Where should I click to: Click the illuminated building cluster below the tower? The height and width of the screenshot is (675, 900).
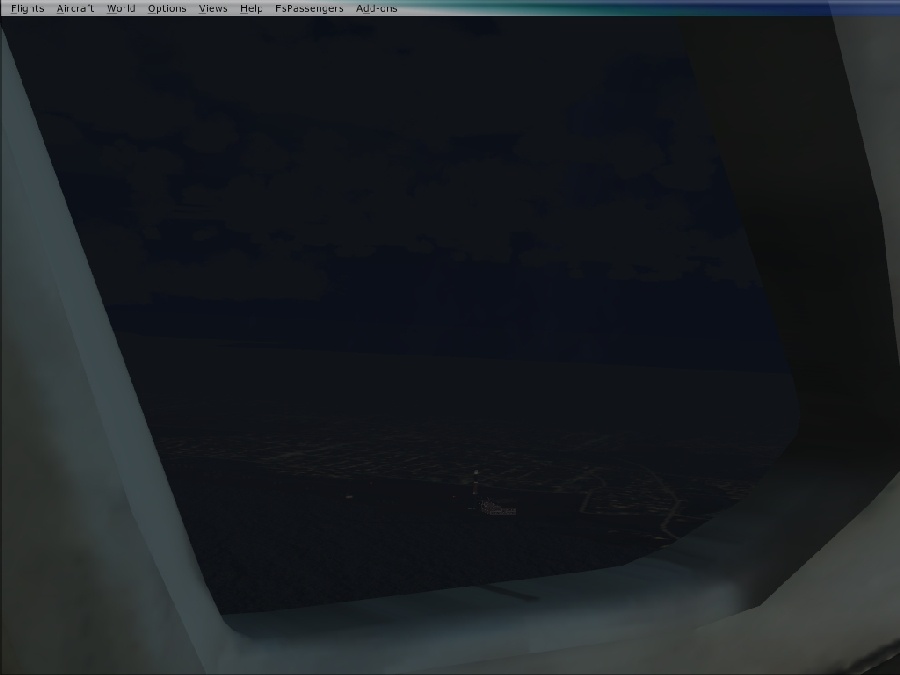[497, 509]
